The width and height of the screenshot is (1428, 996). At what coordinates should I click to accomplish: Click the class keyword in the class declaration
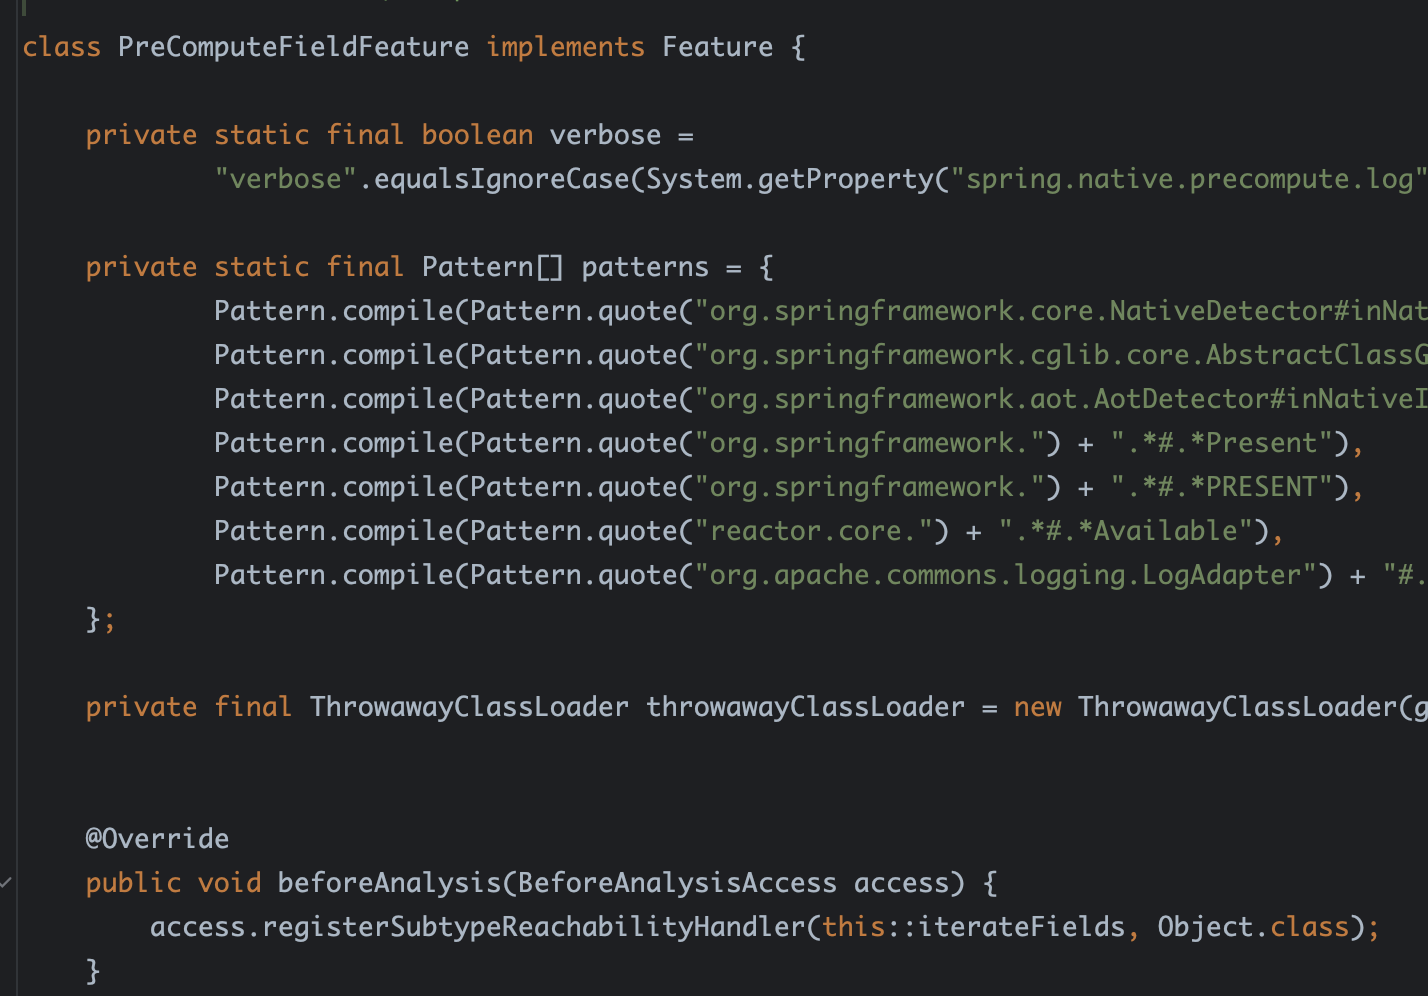pyautogui.click(x=62, y=47)
